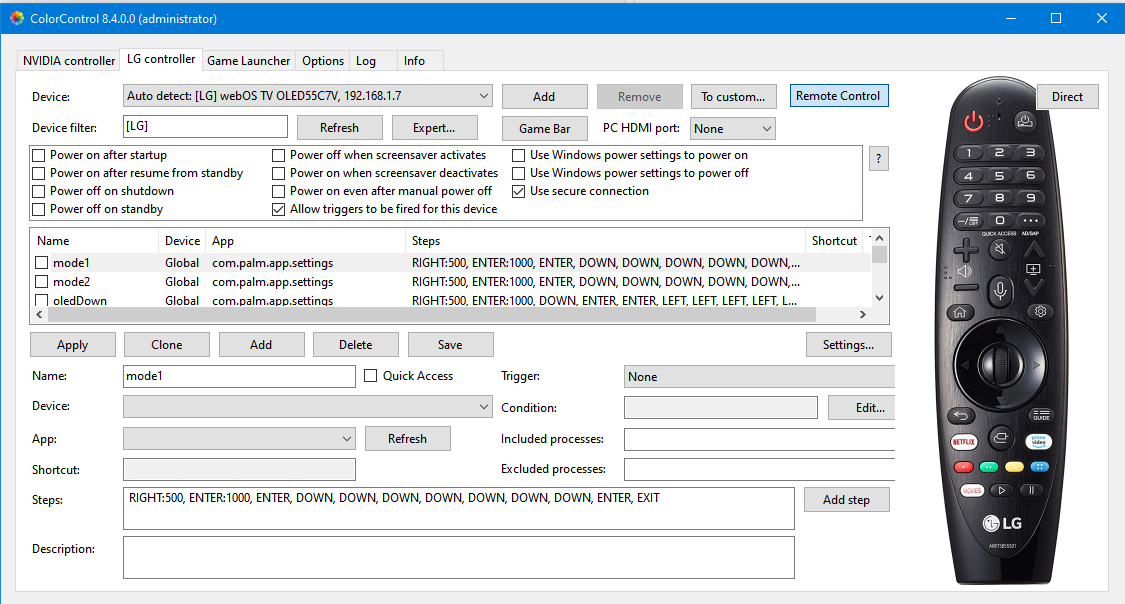Open TV home with remote home button
The width and height of the screenshot is (1125, 604).
pyautogui.click(x=960, y=312)
